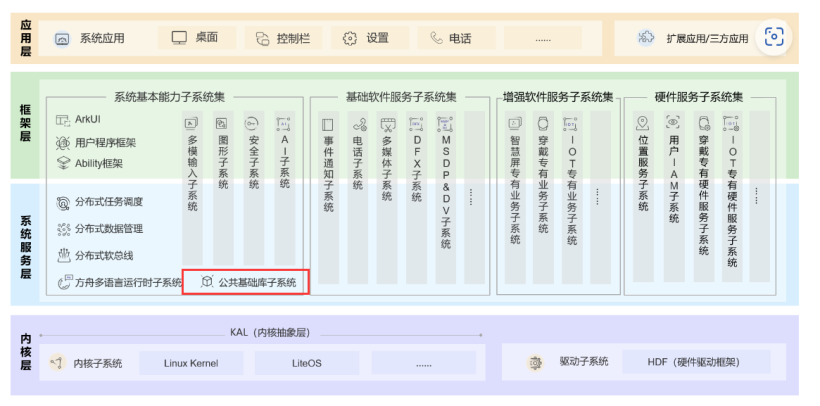
Task: Click the LiteOS box
Action: 307,363
